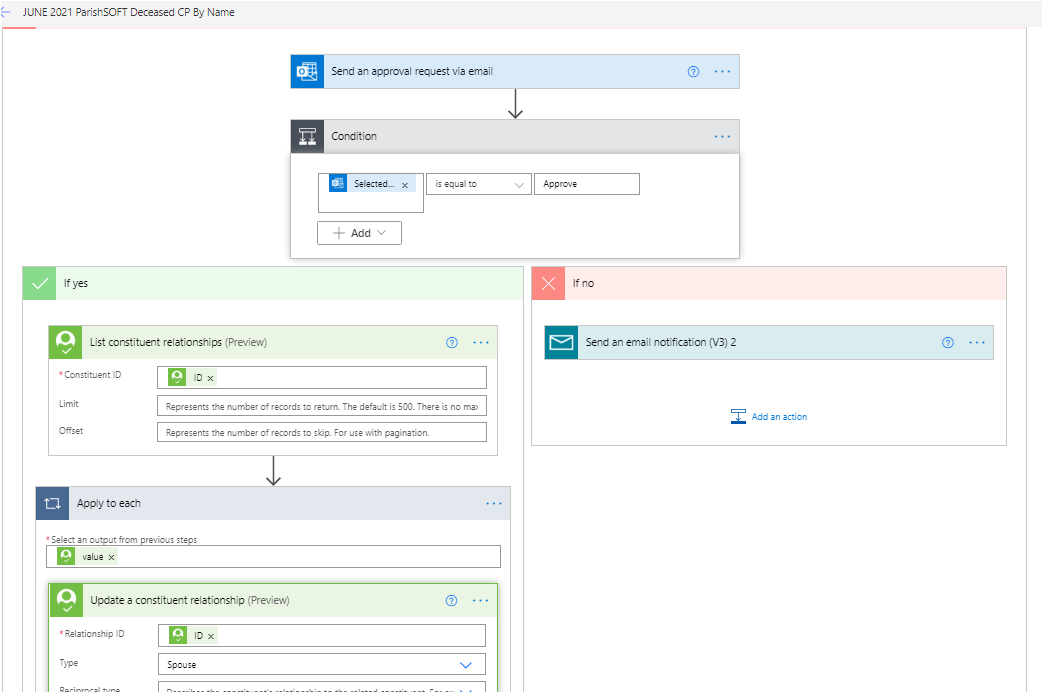Collapse List constituent relationships step header

click(x=273, y=342)
